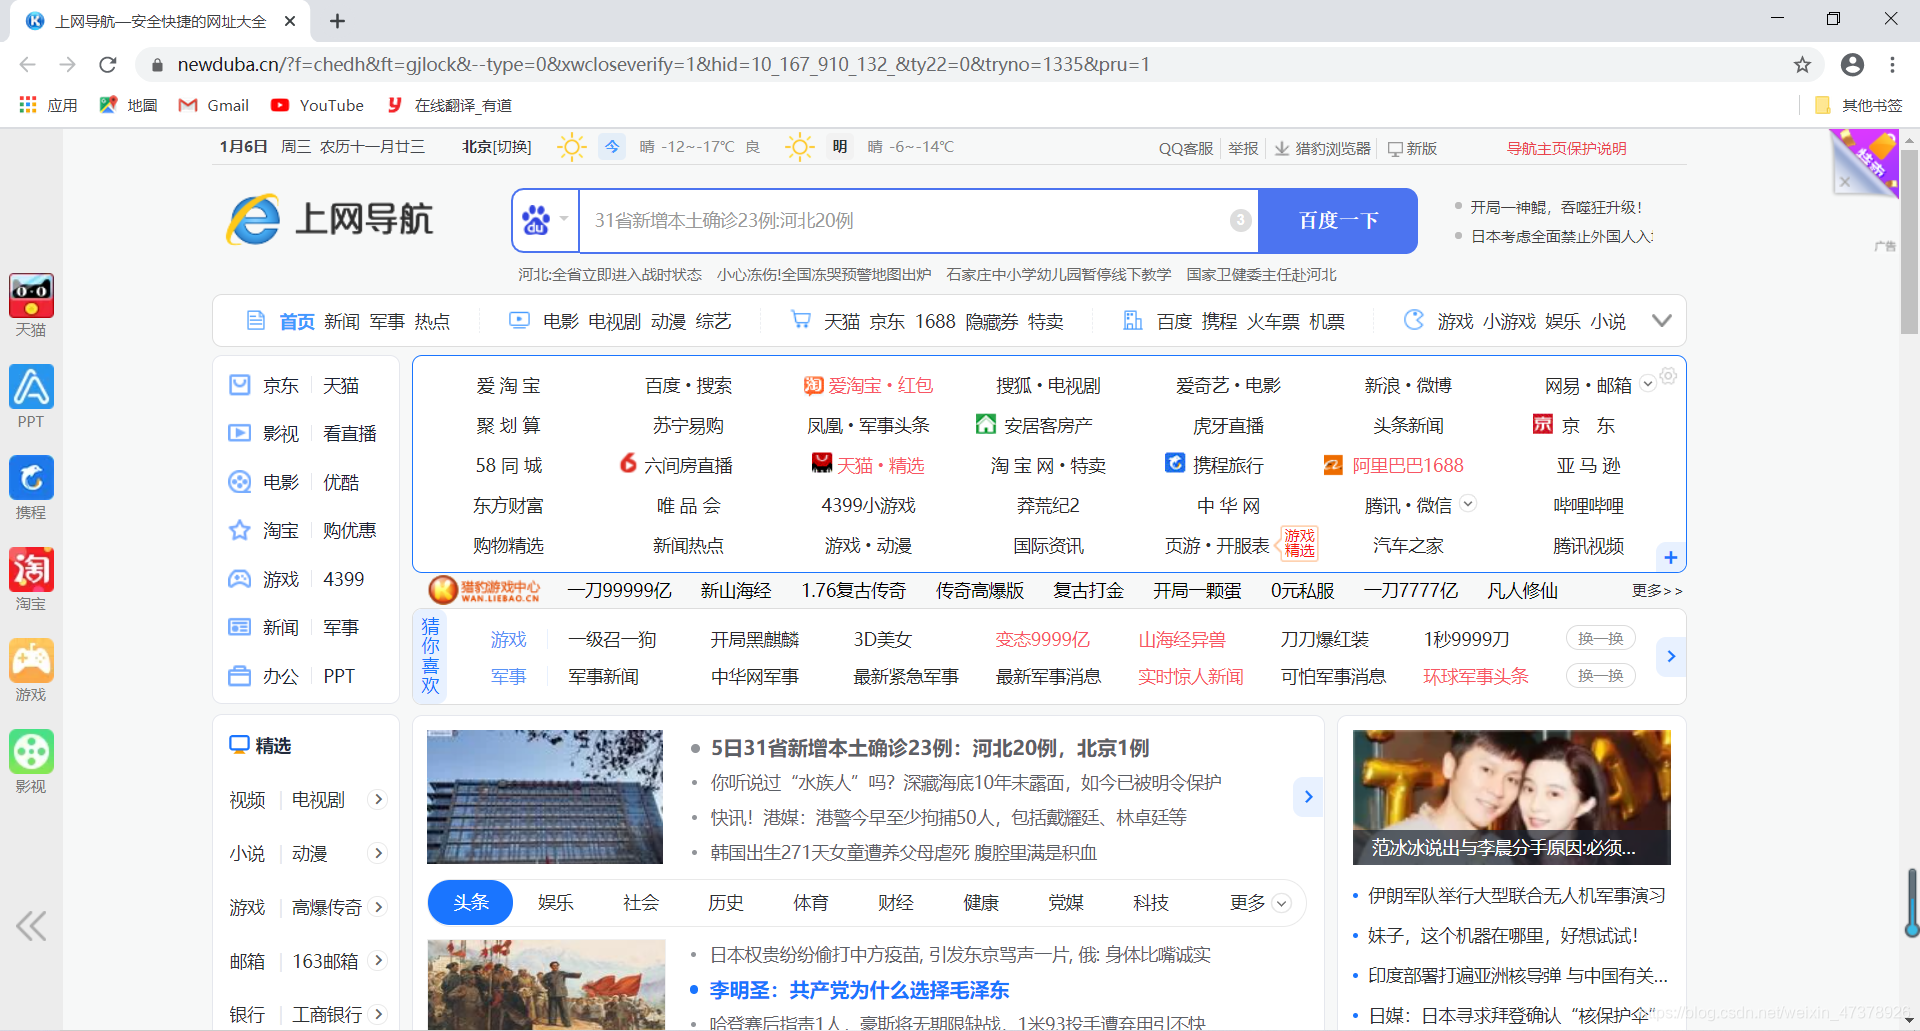Select the 财经 news tab
The image size is (1920, 1031).
click(896, 903)
